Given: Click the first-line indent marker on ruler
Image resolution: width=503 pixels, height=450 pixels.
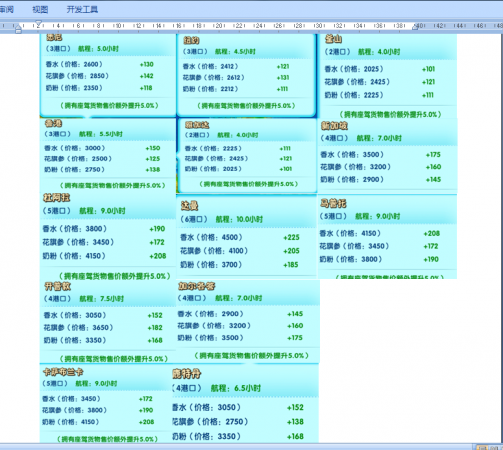Looking at the screenshot, I should [x=38, y=23].
